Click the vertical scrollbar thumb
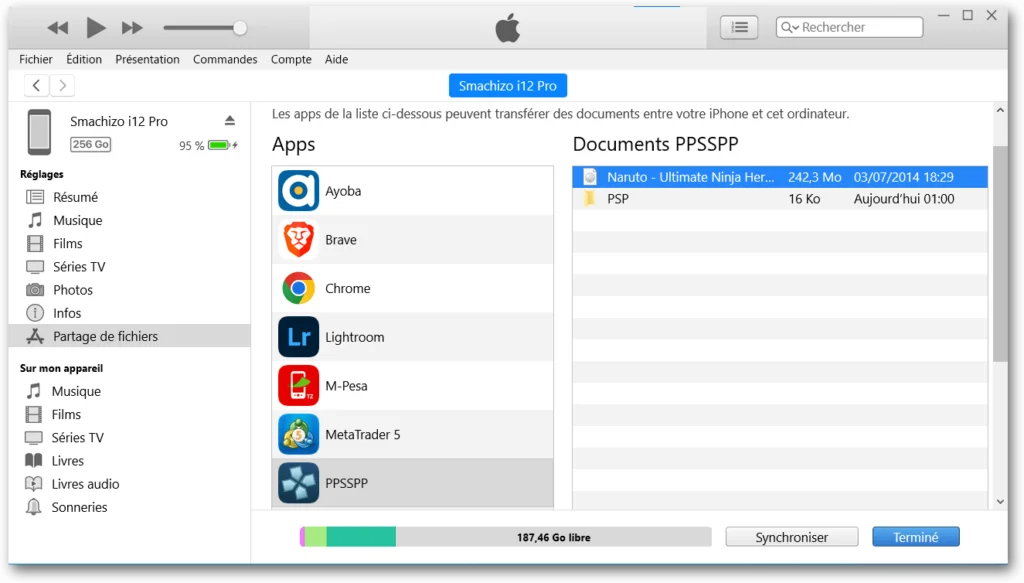 click(1000, 253)
